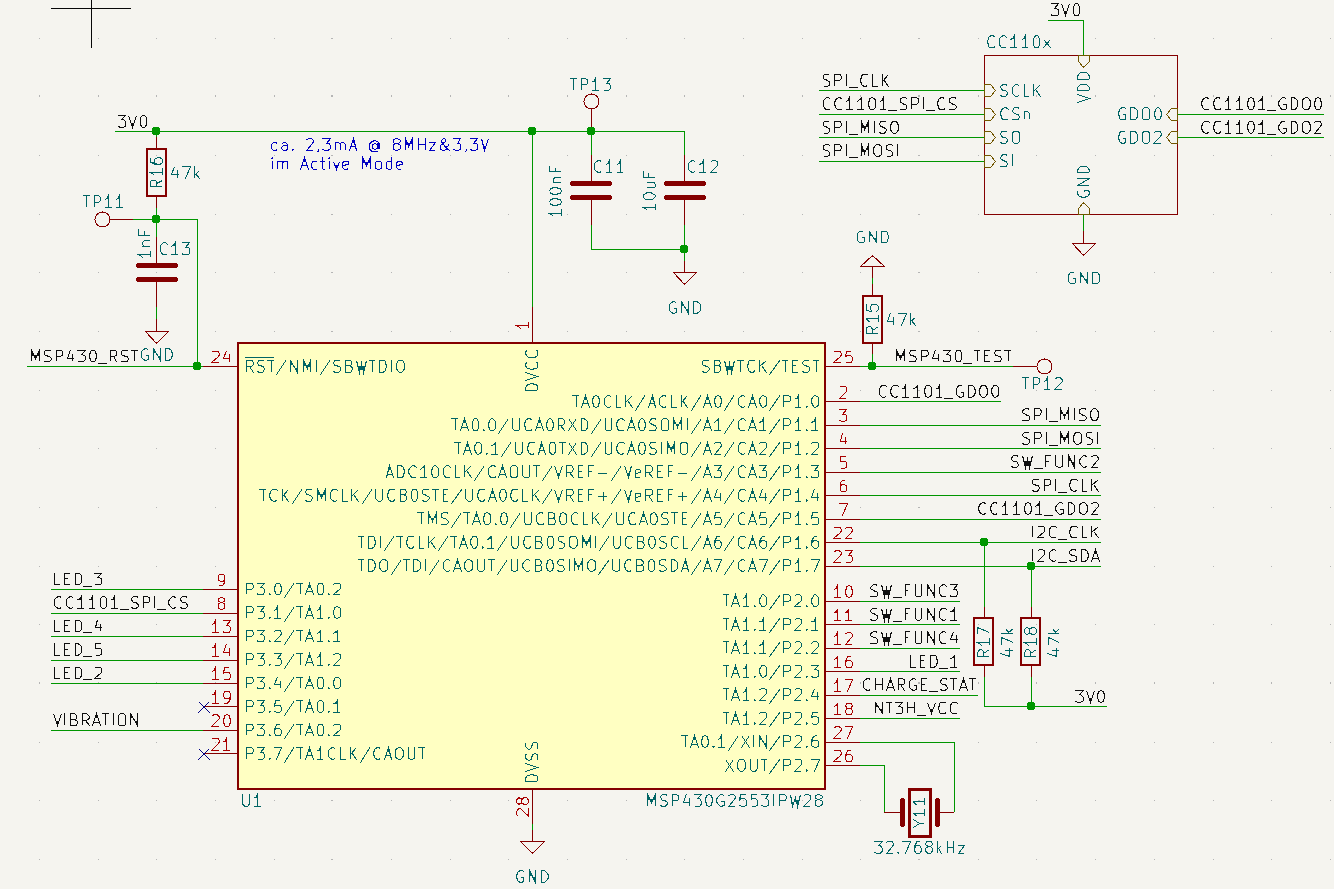Select GND symbol beneath the CC110x block
This screenshot has width=1334, height=889.
tap(1083, 249)
